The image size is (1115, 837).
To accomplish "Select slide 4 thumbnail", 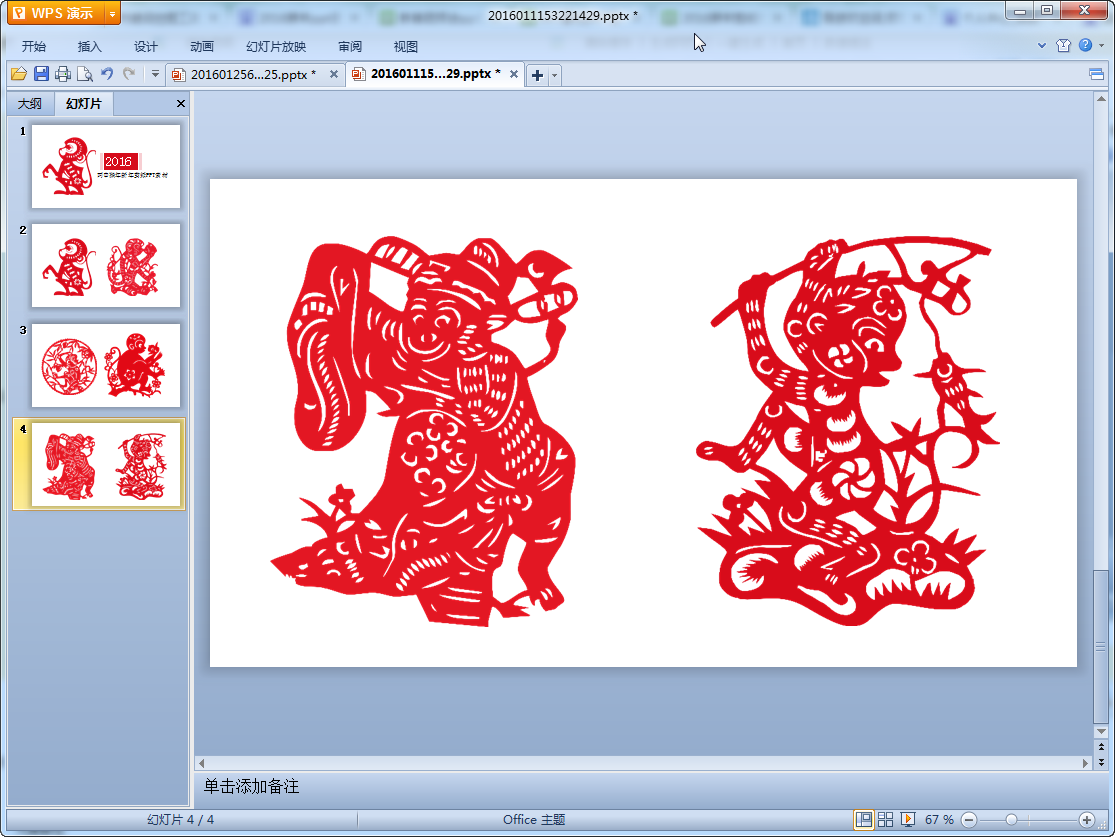I will click(x=106, y=464).
